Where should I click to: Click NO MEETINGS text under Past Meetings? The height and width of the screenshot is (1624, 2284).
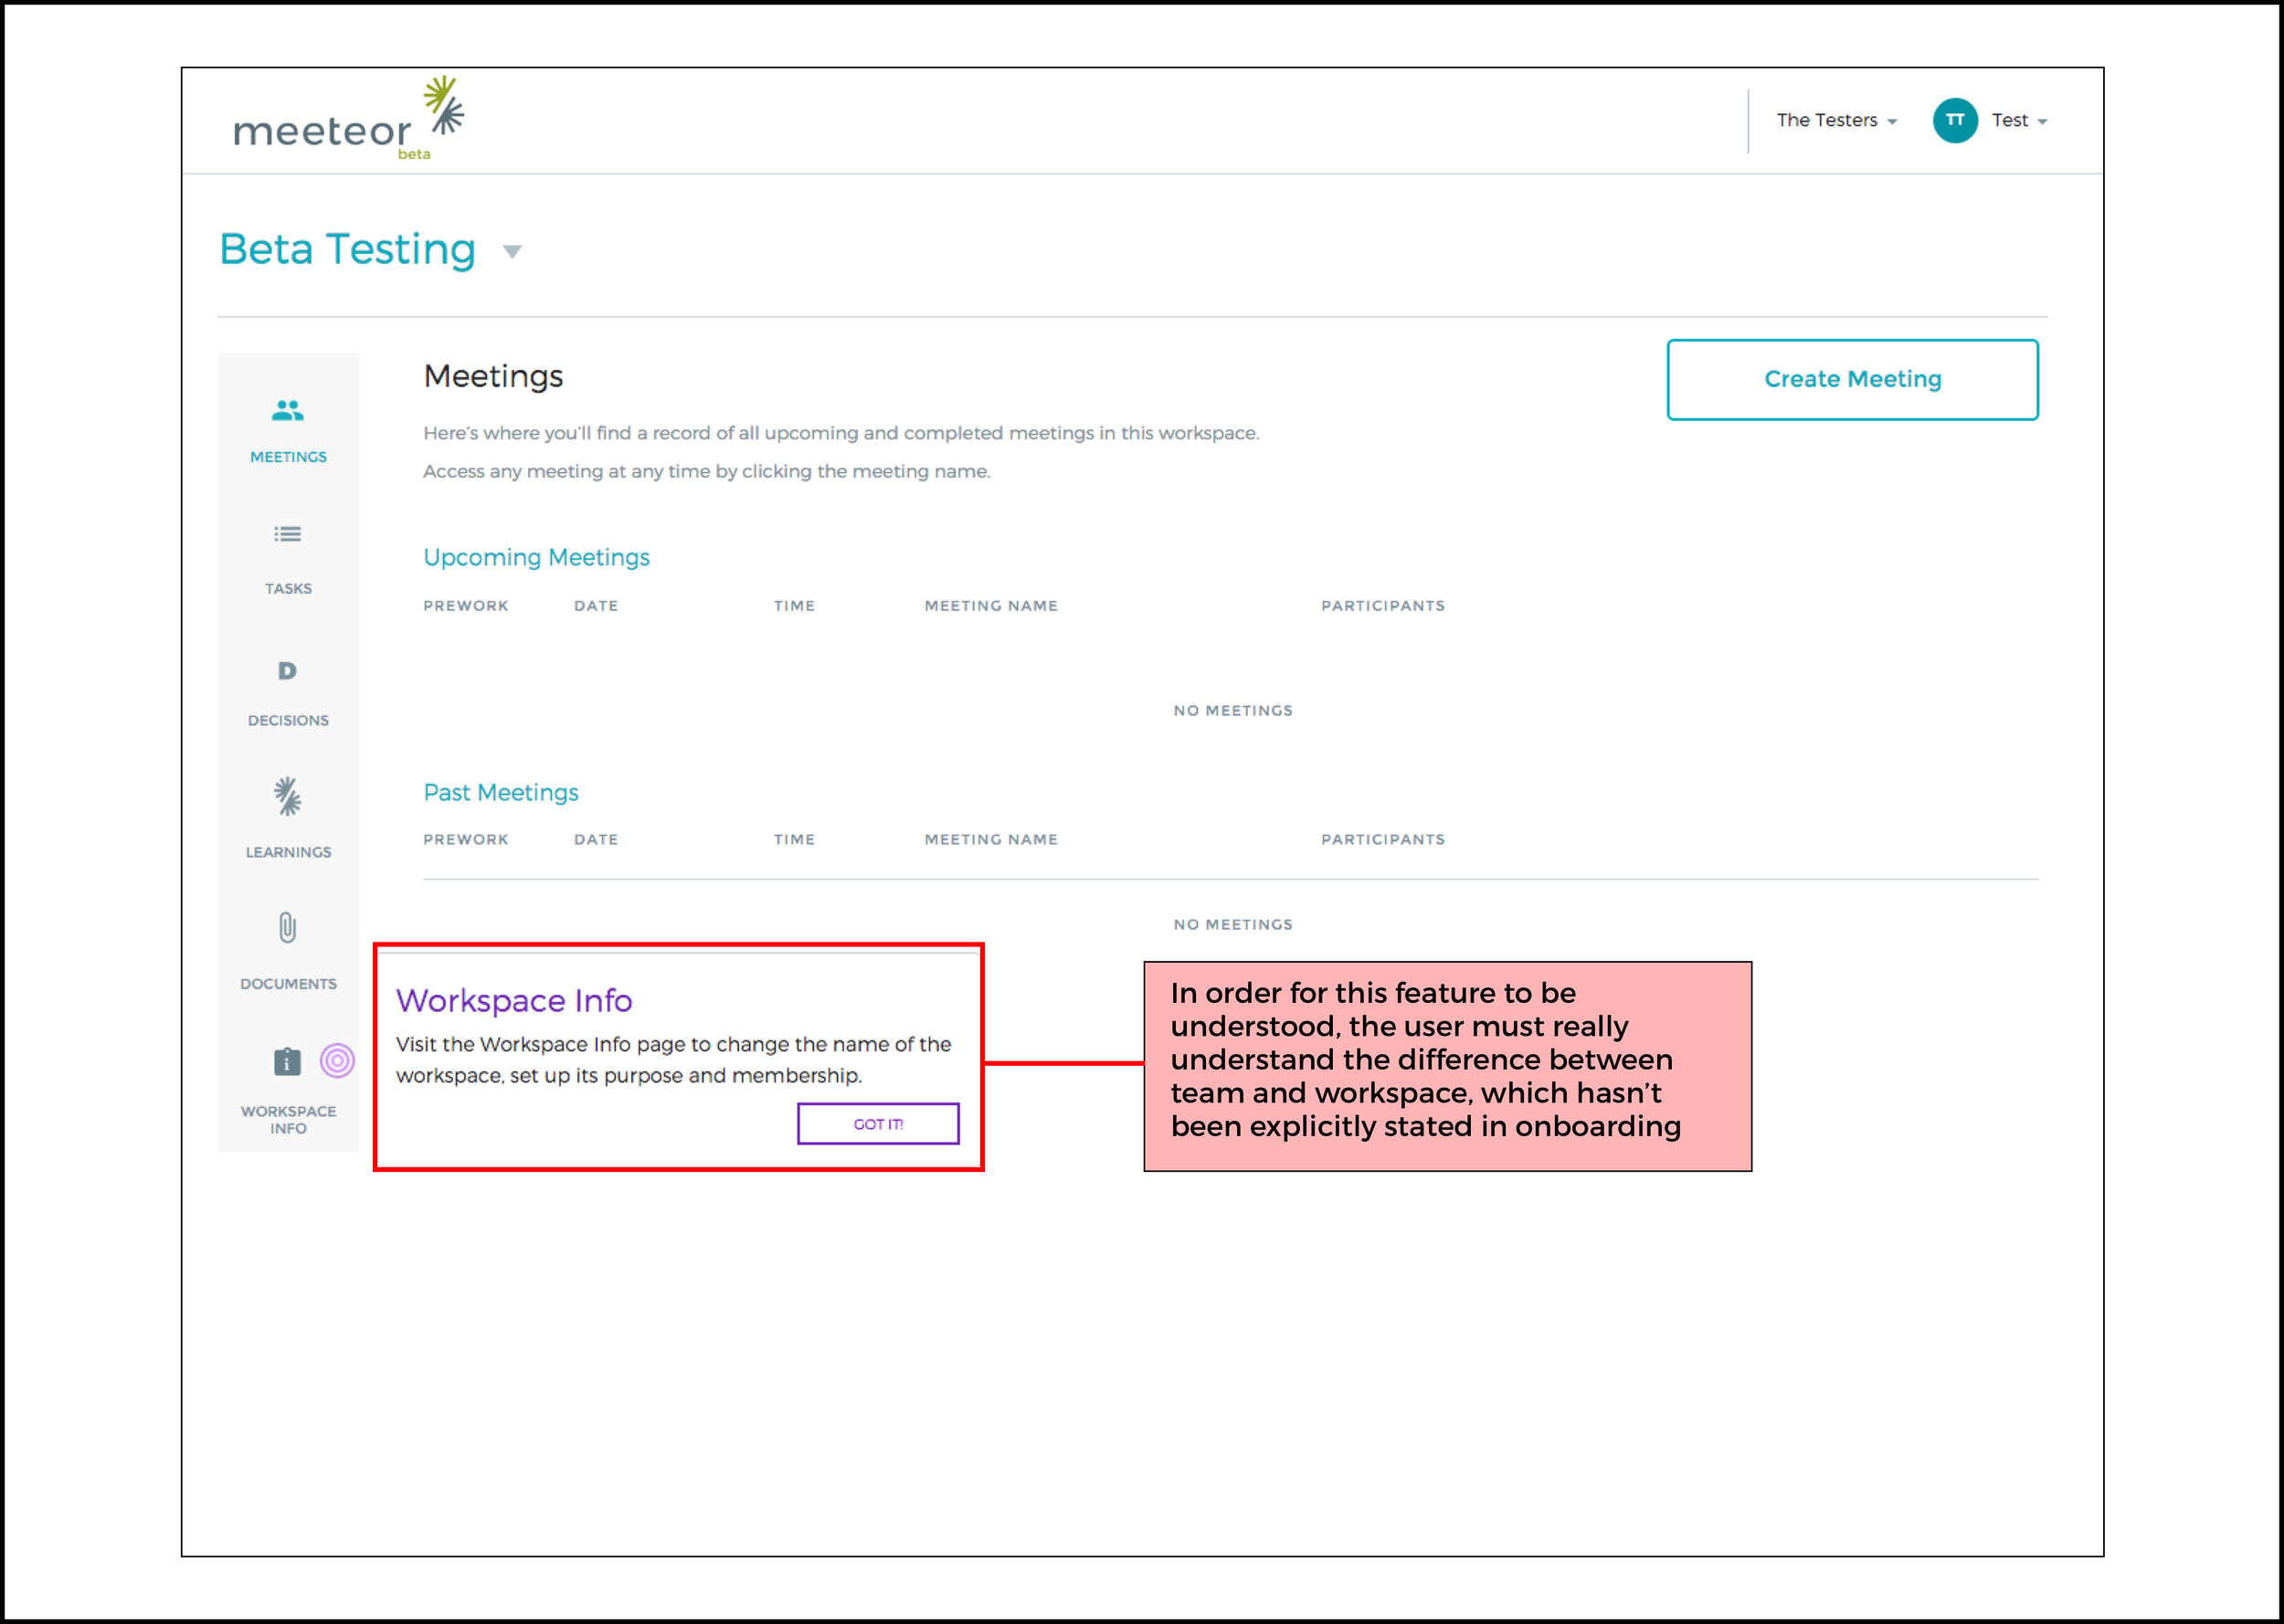coord(1233,925)
